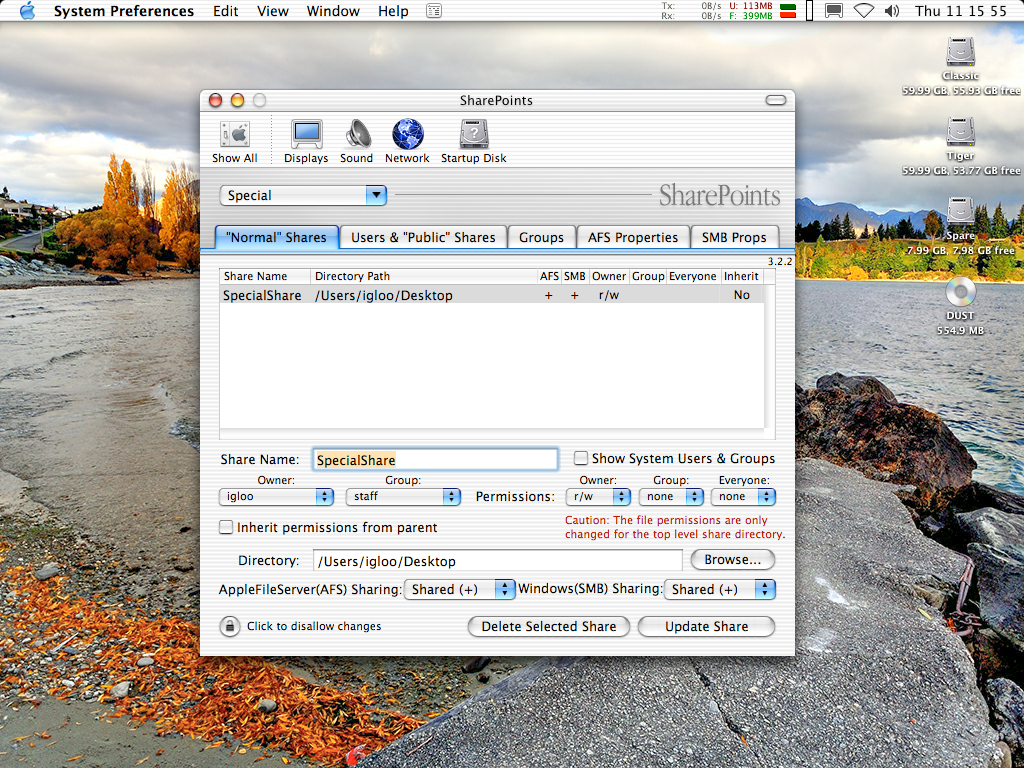
Task: Open the Startup Disk preference pane
Action: pos(473,142)
